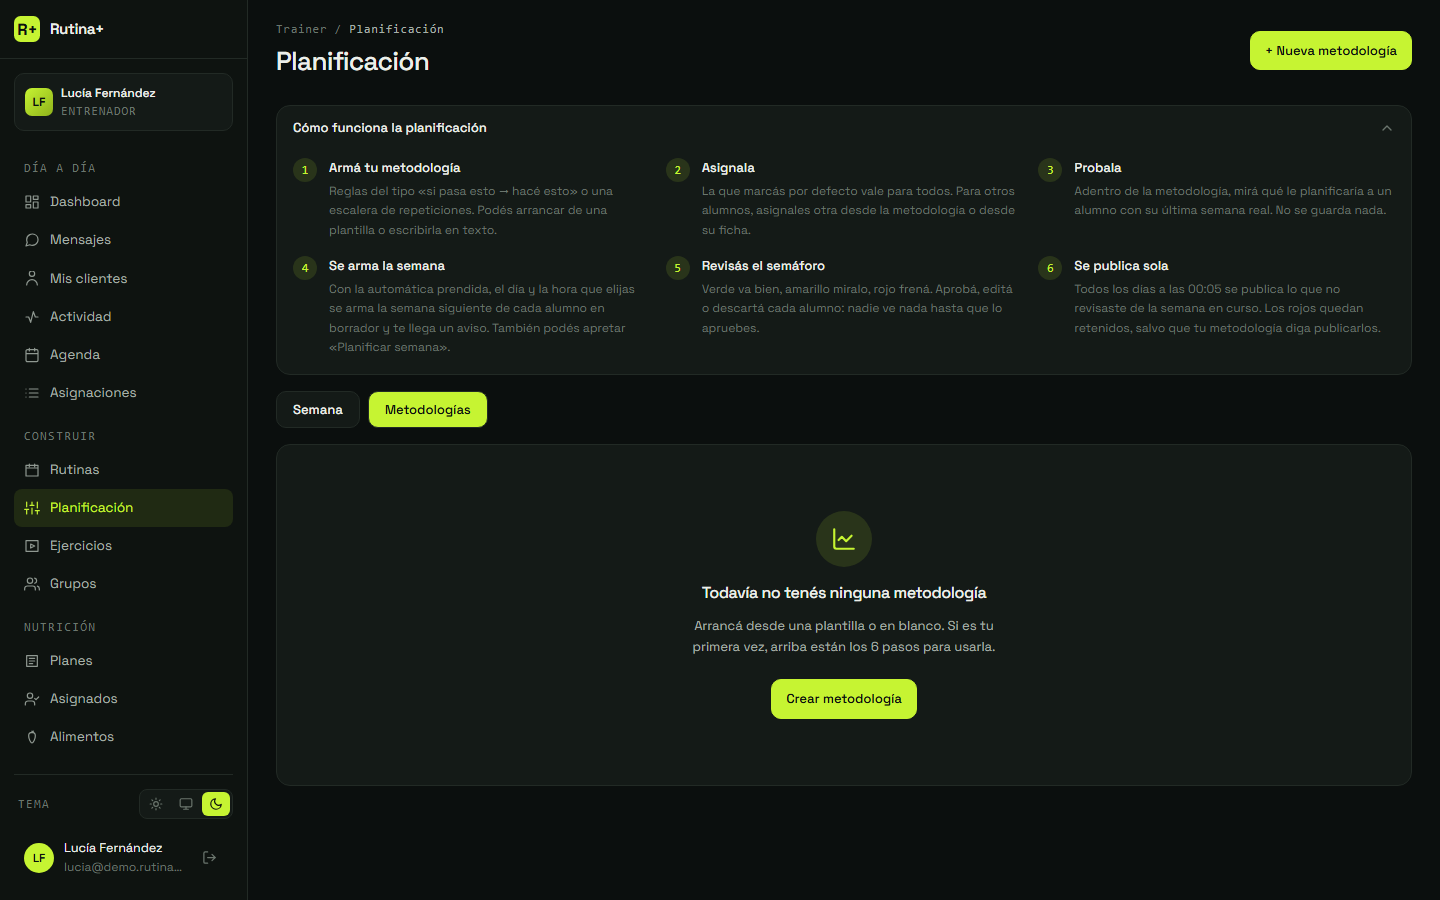Click the 'Asignala' step title

[x=728, y=168]
